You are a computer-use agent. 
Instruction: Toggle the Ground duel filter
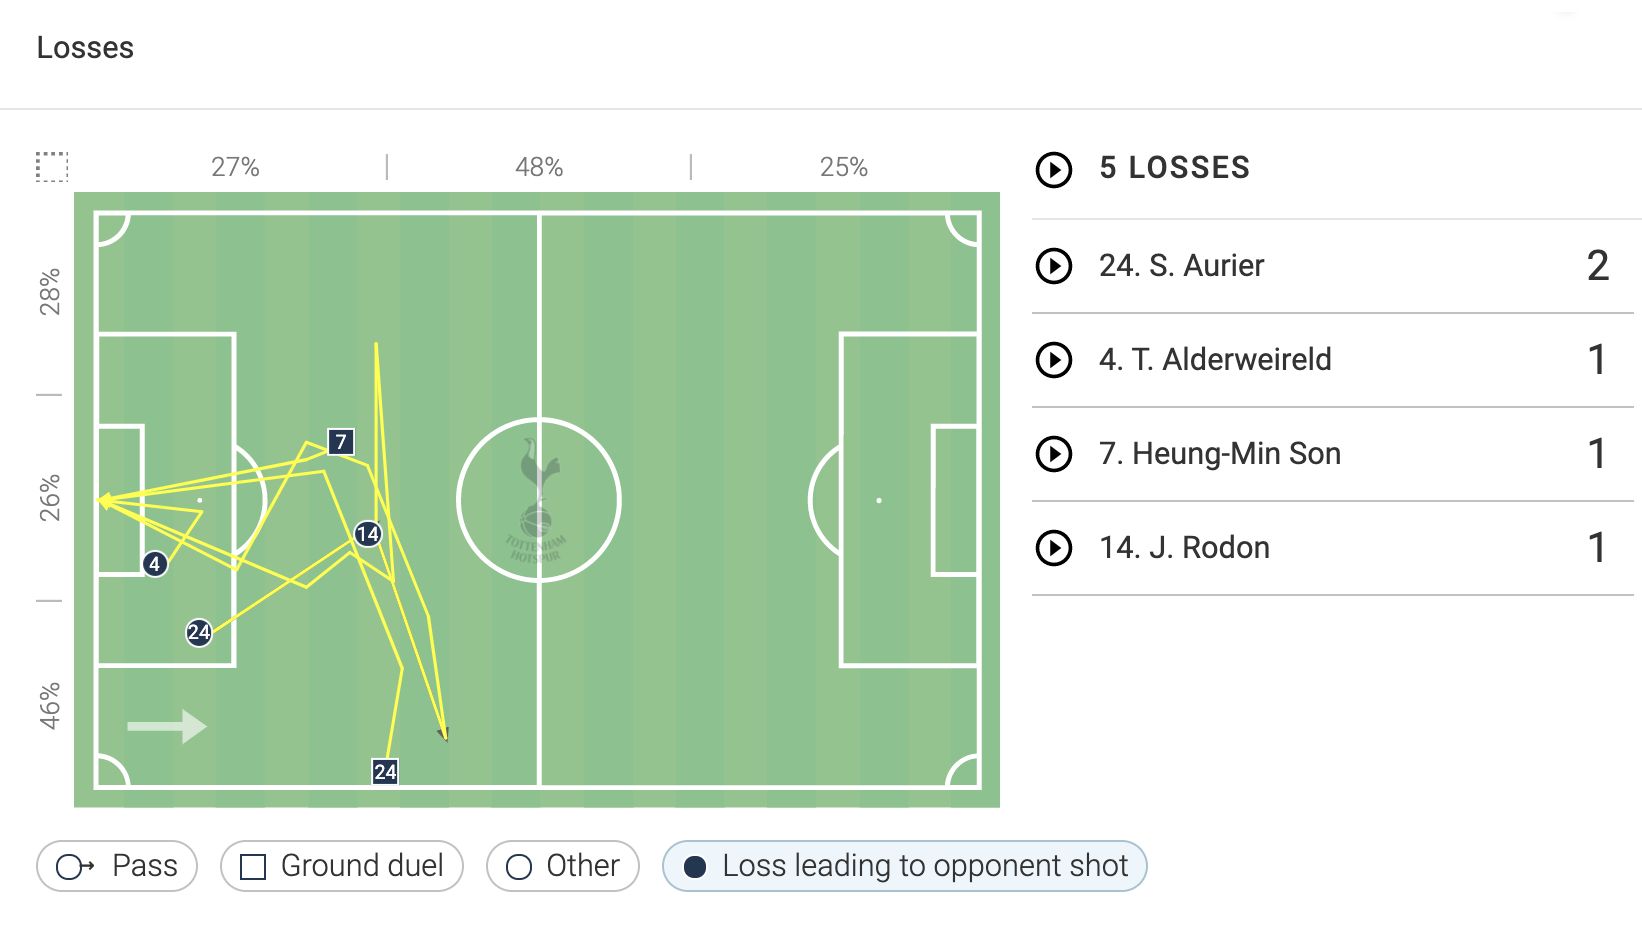342,866
